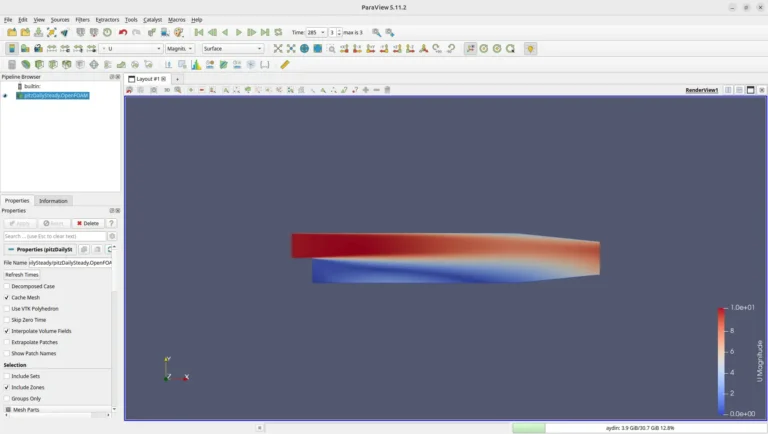The width and height of the screenshot is (768, 434).
Task: Open the Magnitude component dropdown
Action: coord(179,48)
